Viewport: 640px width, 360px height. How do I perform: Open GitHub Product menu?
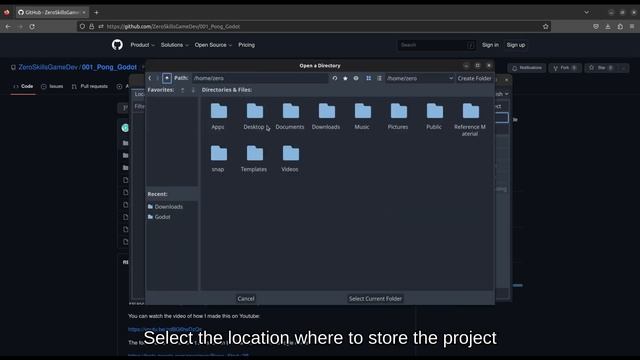pyautogui.click(x=142, y=45)
